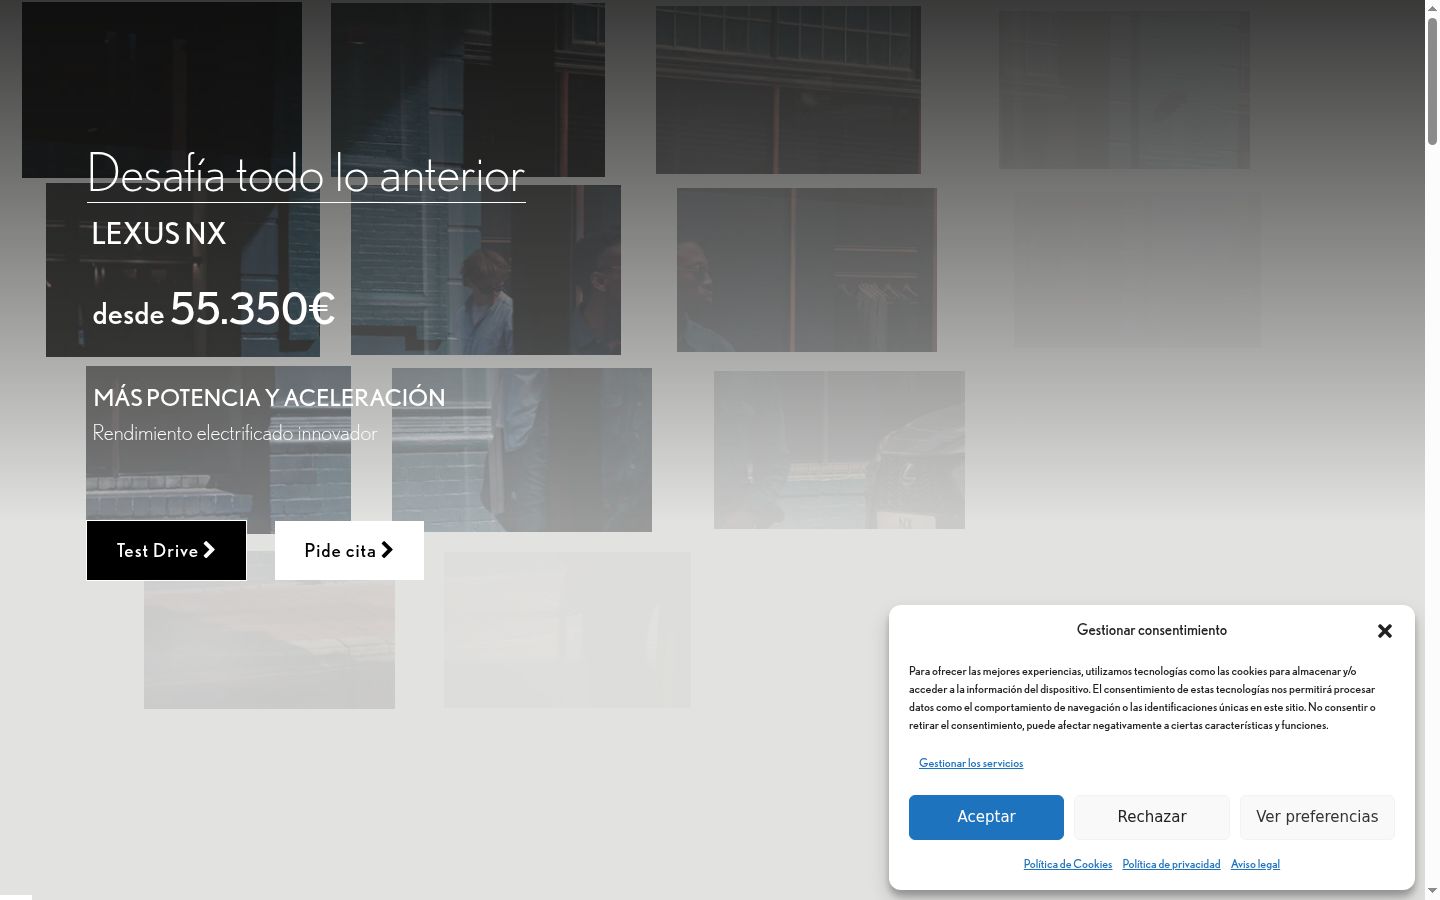The image size is (1440, 900).
Task: Open the Gestionar los servicios link
Action: pos(971,763)
